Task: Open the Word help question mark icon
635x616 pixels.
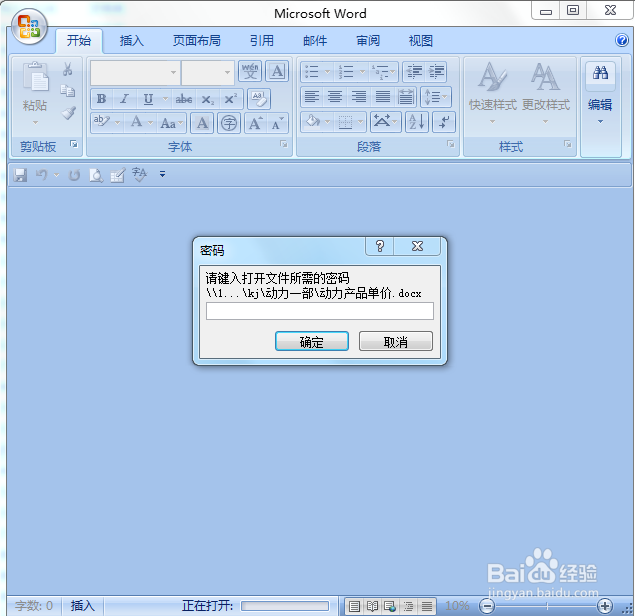Action: click(x=622, y=40)
